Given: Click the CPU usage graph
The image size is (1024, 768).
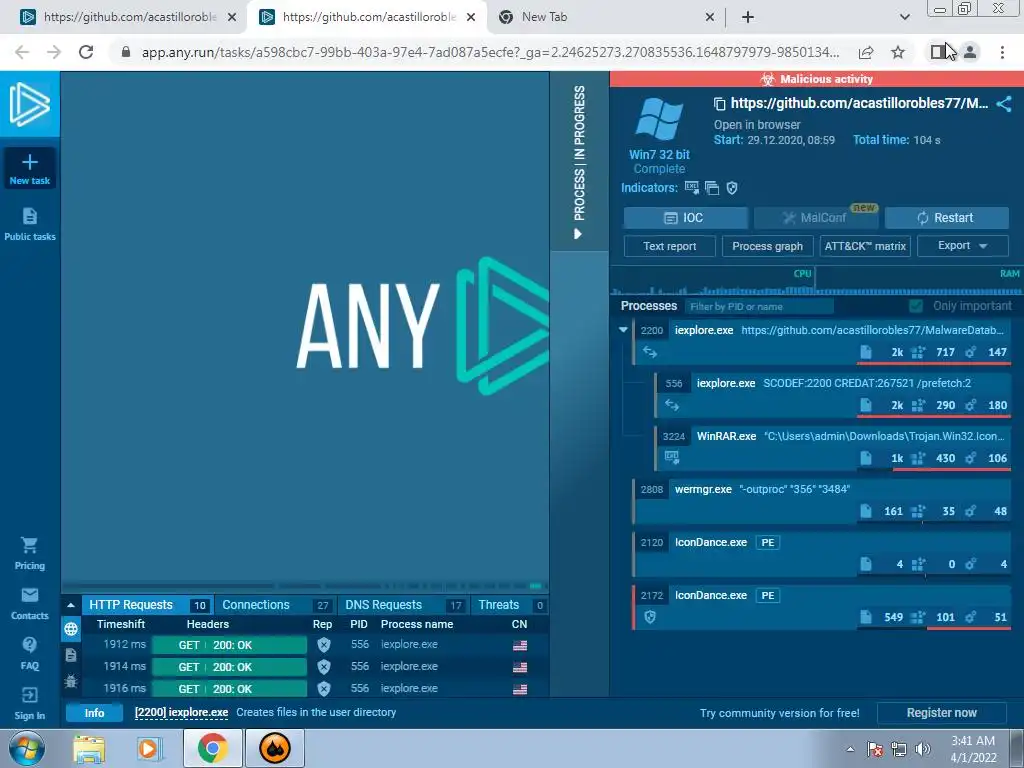Looking at the screenshot, I should (712, 281).
